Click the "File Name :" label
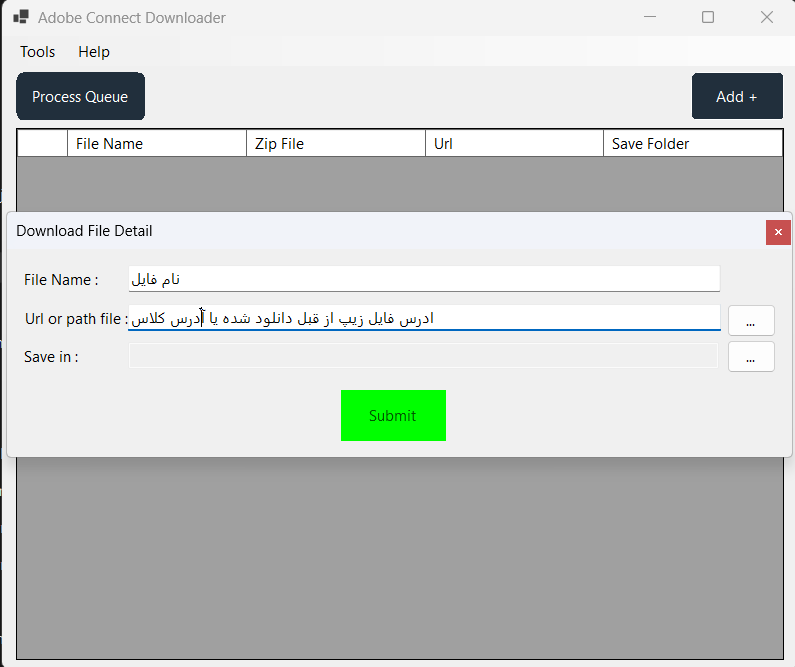Screen dimensions: 795x667 coord(61,280)
